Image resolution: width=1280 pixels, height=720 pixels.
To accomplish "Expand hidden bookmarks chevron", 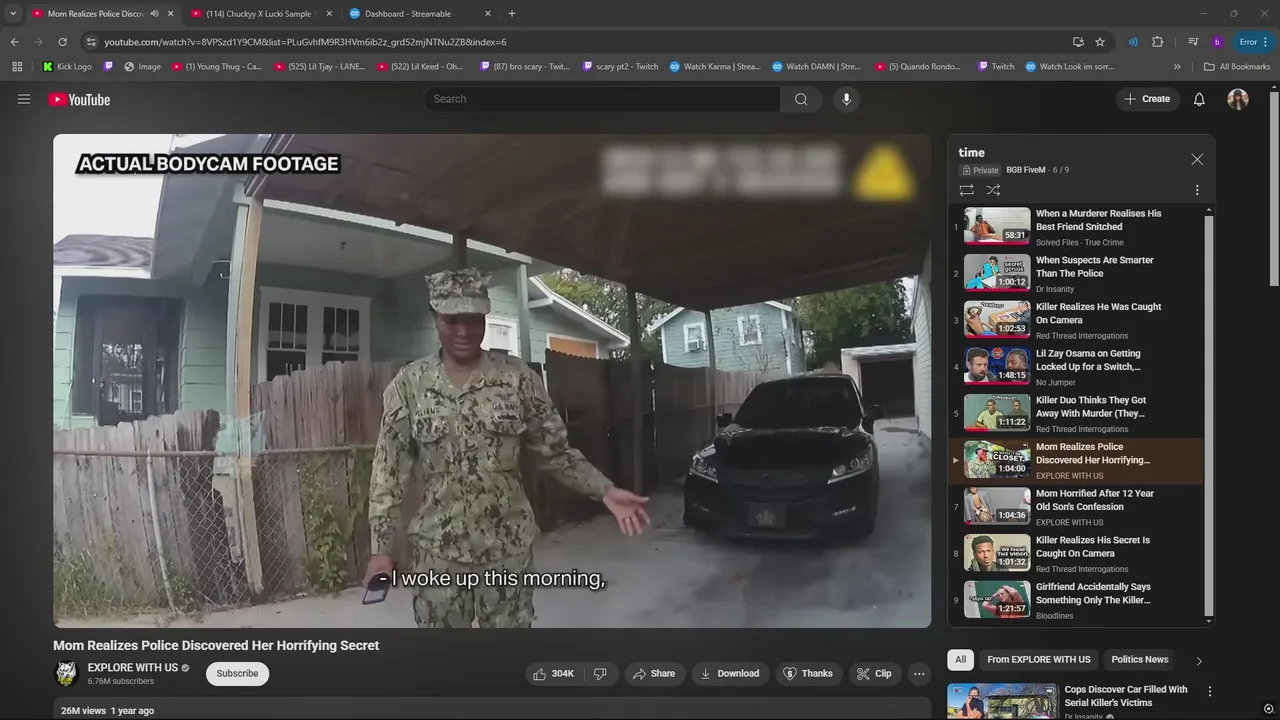I will (x=1177, y=67).
